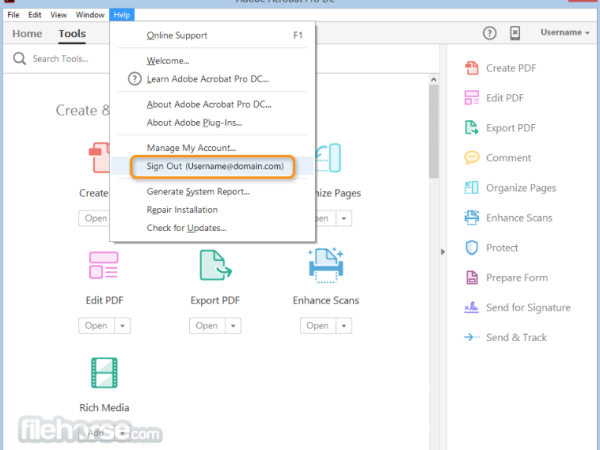Switch to the Home tab

[27, 34]
